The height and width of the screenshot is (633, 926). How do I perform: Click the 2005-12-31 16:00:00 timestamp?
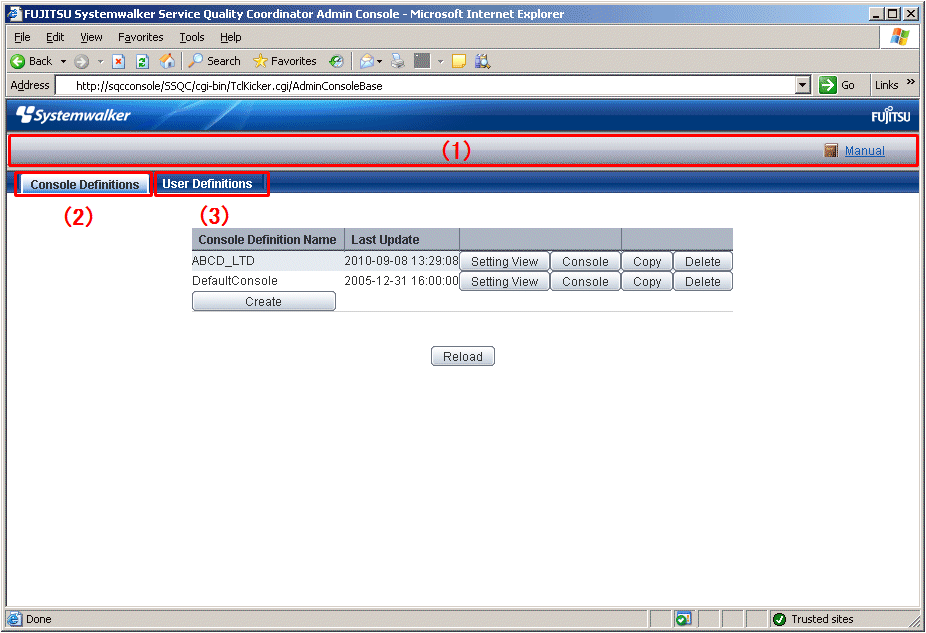pyautogui.click(x=402, y=281)
